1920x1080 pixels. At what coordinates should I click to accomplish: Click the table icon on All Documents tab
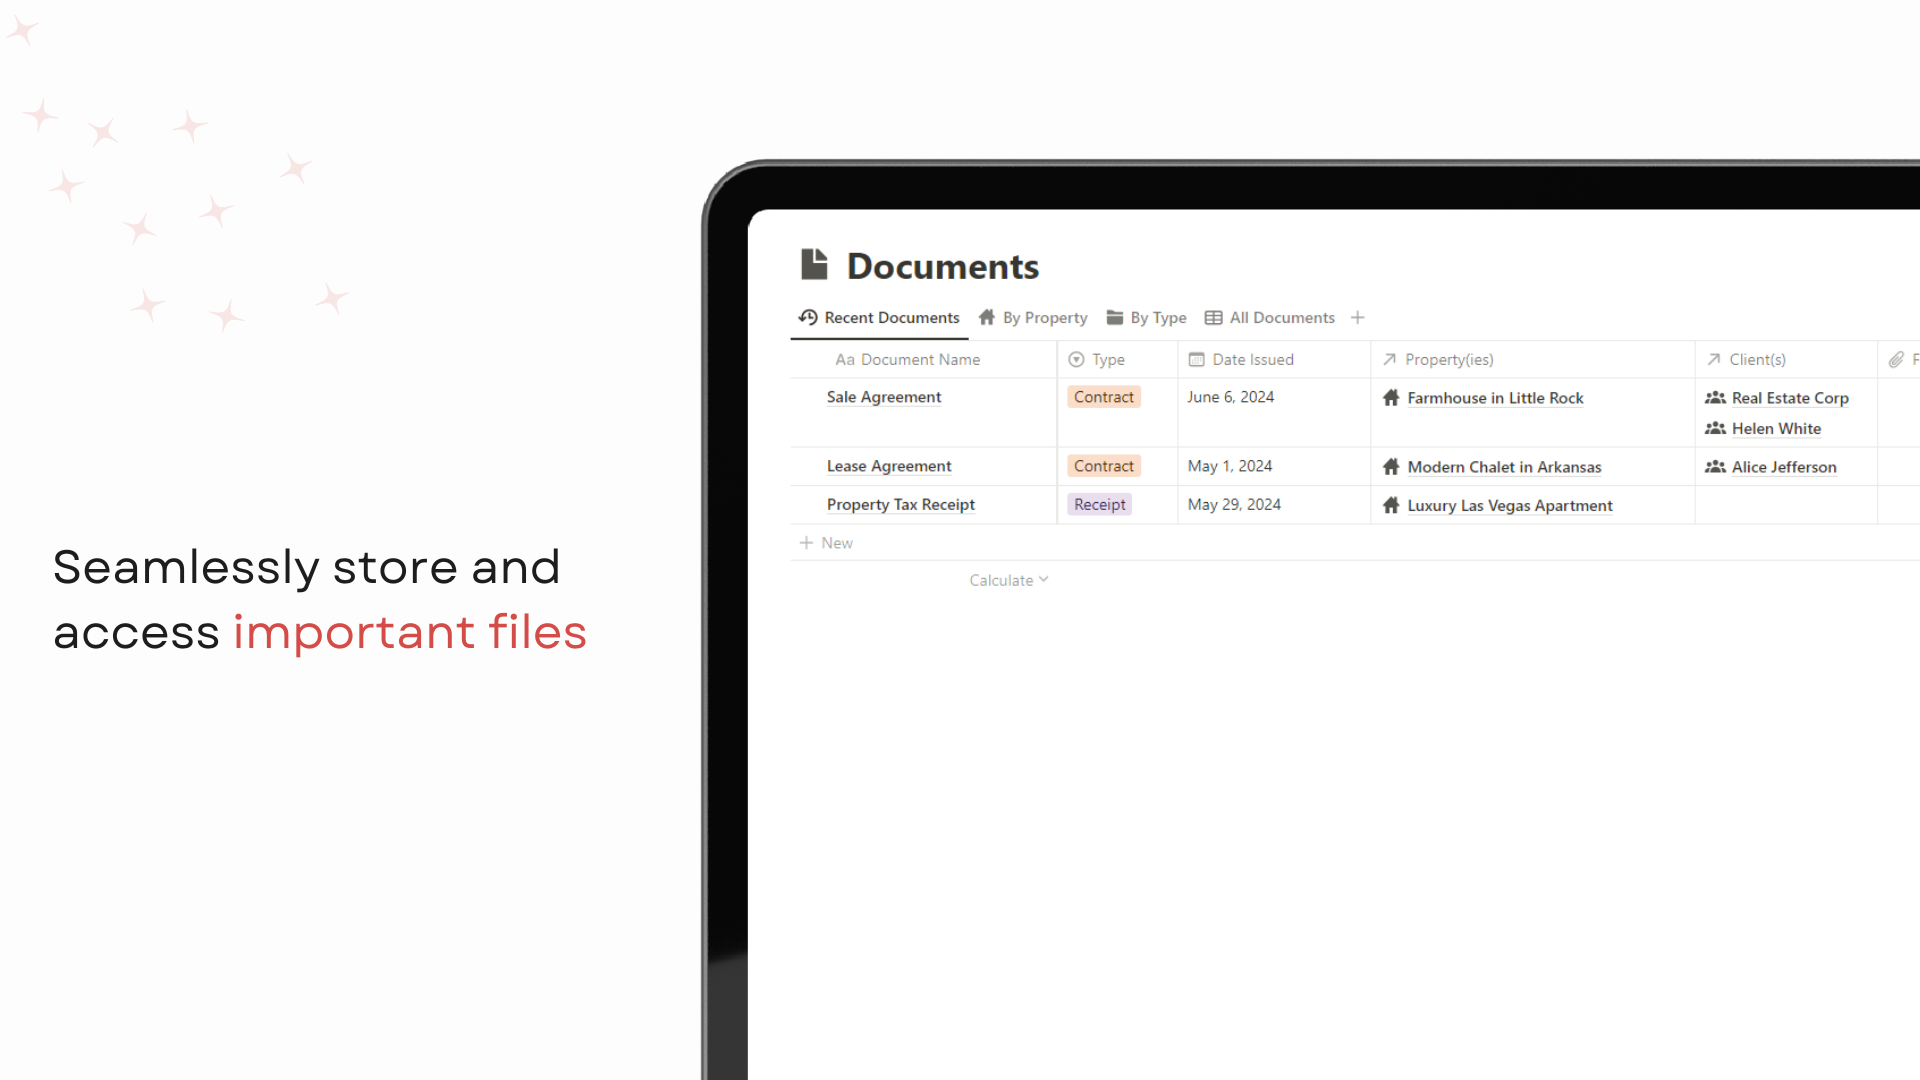(1213, 318)
